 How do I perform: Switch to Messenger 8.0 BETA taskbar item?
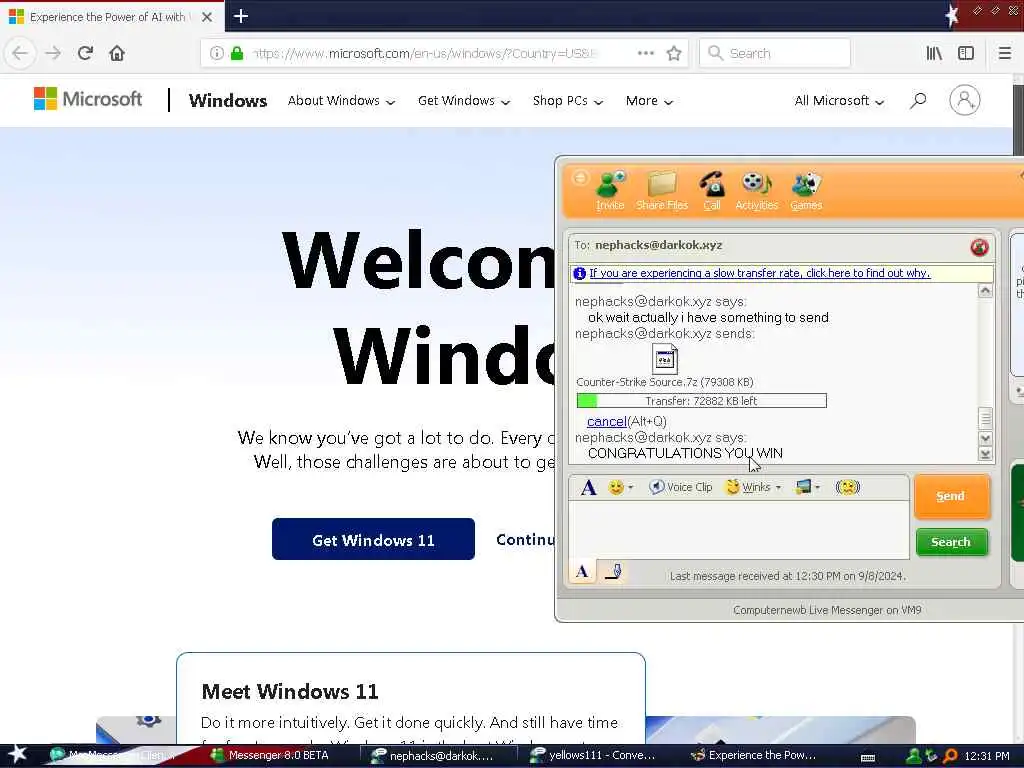point(271,755)
